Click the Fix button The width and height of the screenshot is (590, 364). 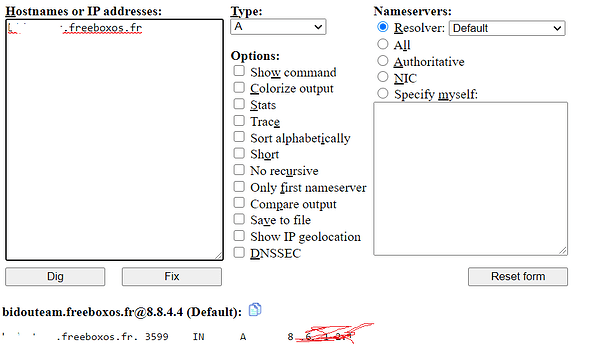(172, 277)
